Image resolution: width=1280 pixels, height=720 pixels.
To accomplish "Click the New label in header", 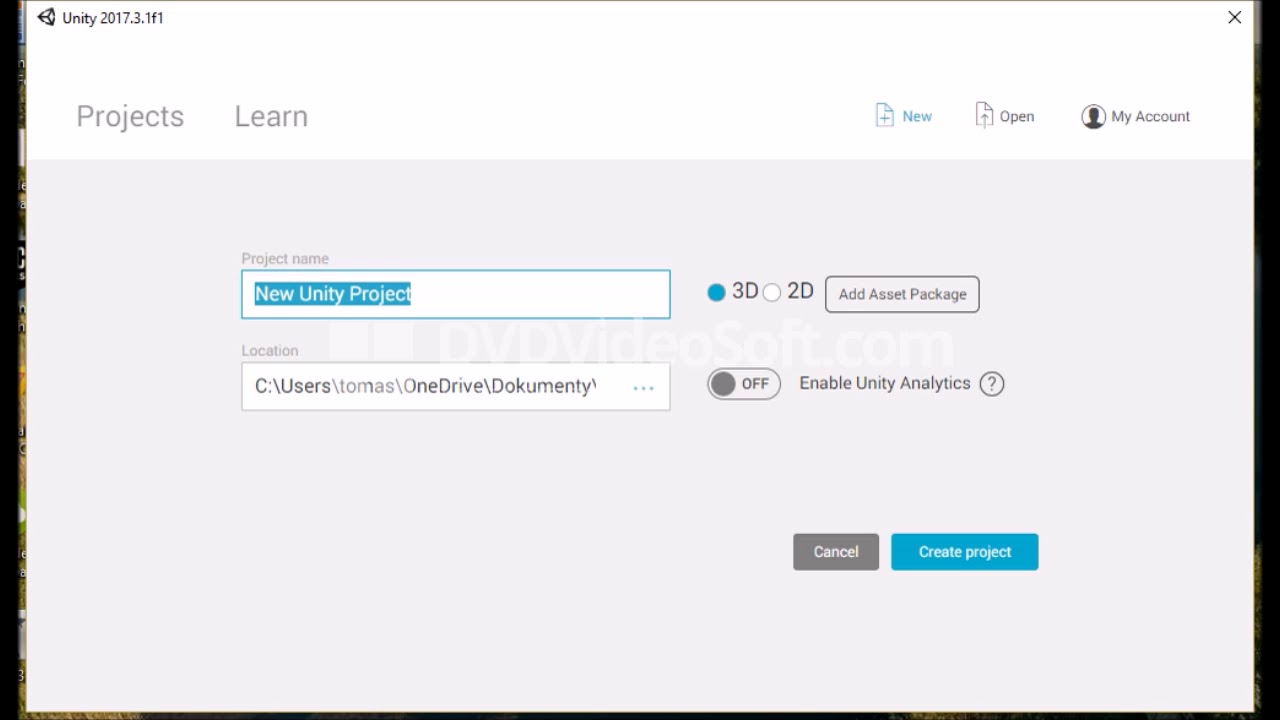I will 917,116.
